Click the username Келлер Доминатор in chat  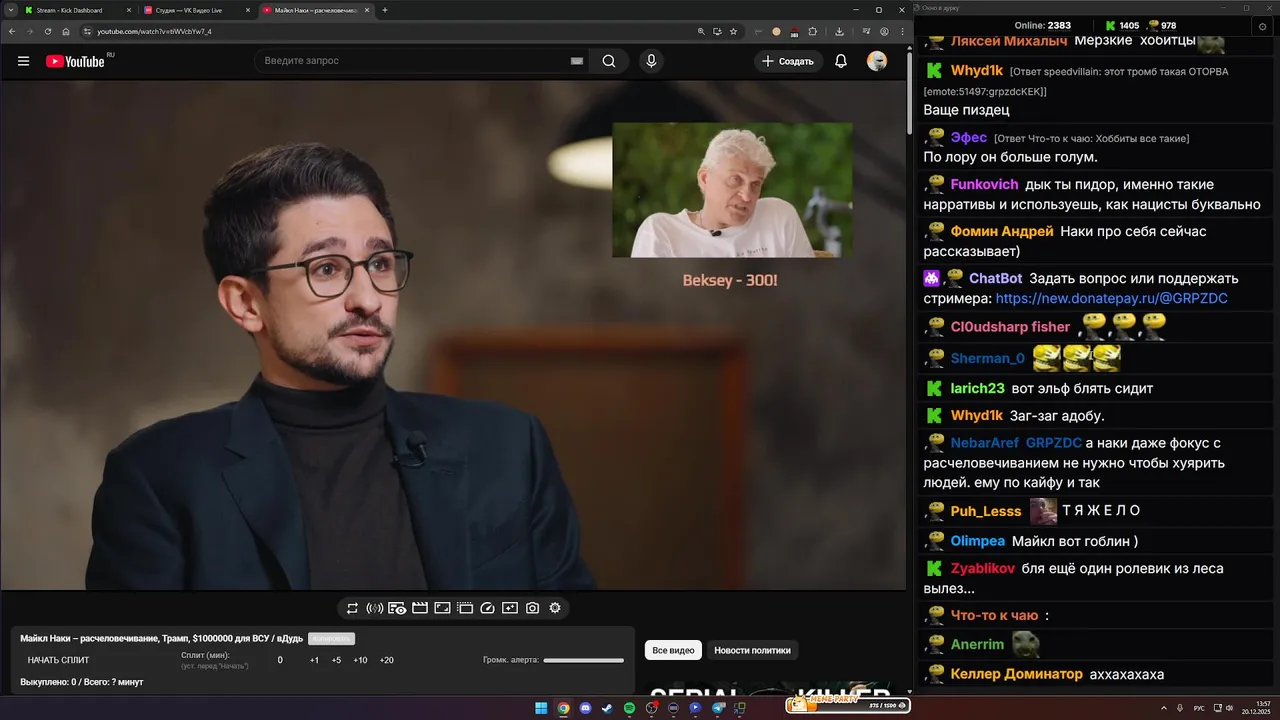point(1016,674)
